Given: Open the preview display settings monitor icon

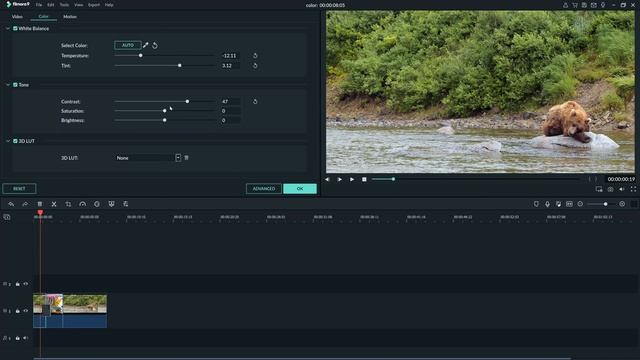Looking at the screenshot, I should coord(599,189).
